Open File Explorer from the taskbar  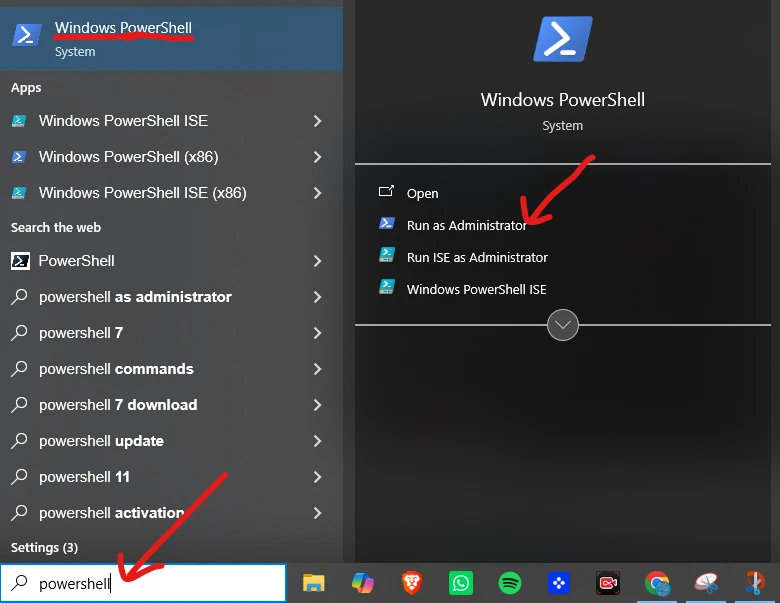pos(313,583)
